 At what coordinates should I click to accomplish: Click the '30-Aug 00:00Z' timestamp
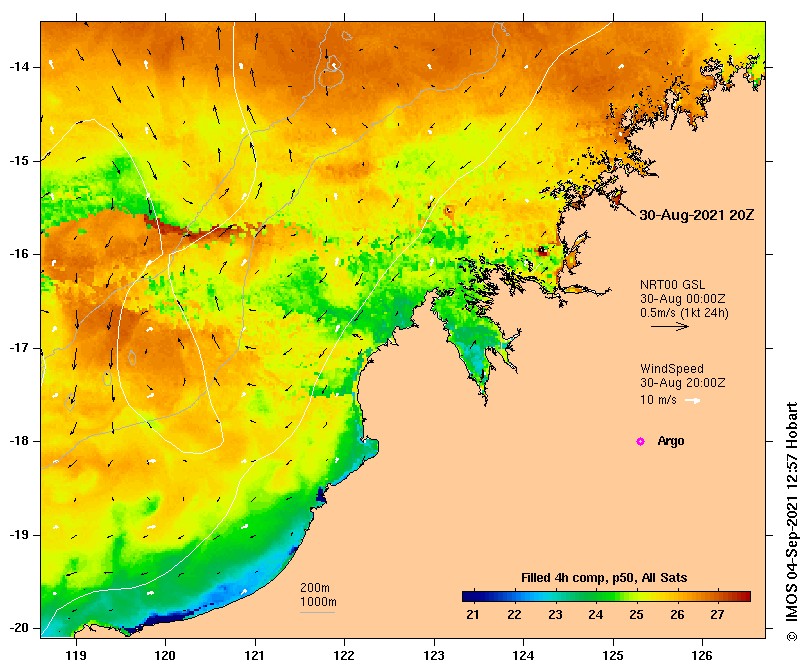pyautogui.click(x=683, y=299)
